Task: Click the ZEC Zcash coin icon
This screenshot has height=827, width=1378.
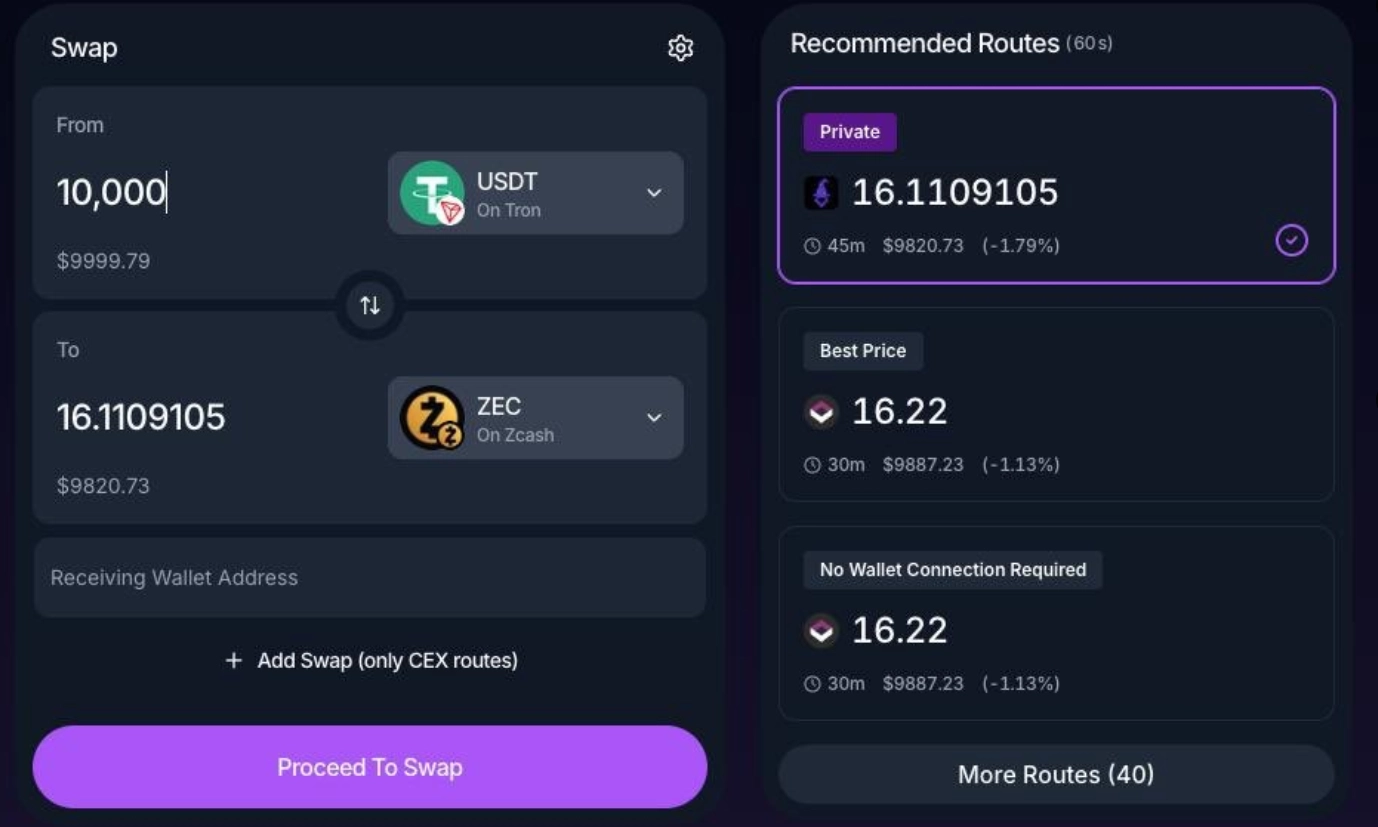Action: point(432,418)
